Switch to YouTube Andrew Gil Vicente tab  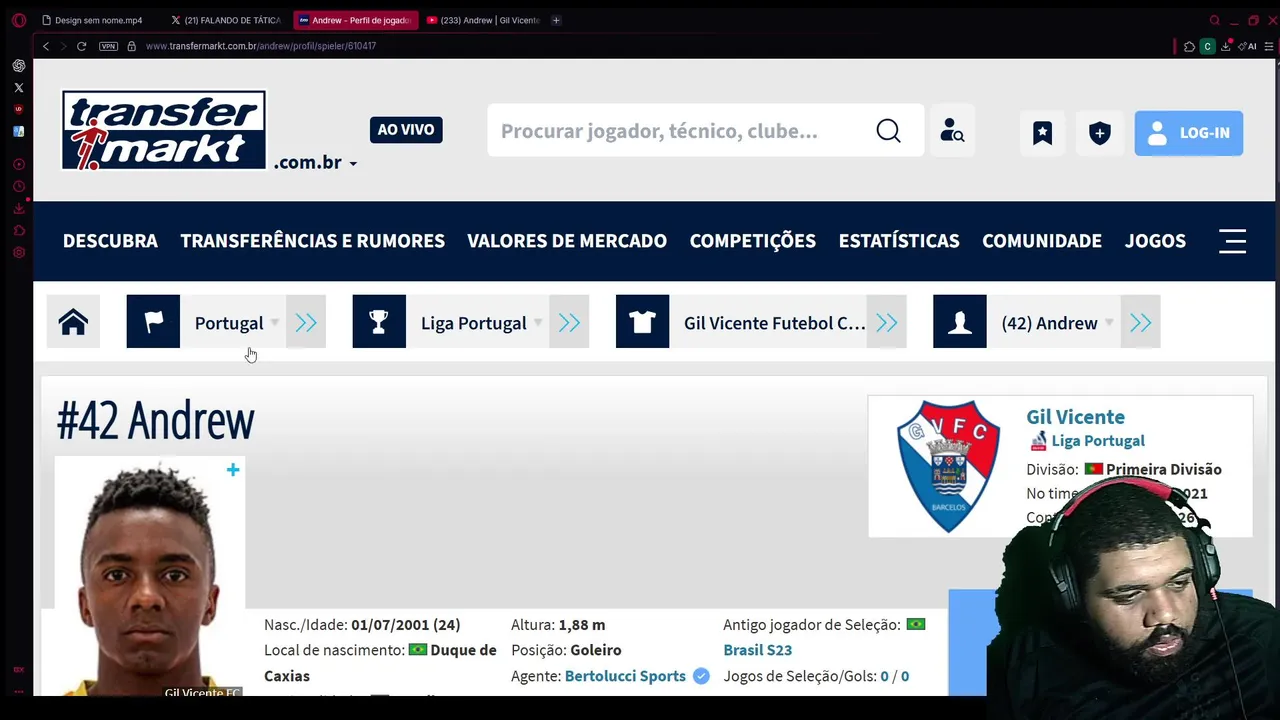point(483,20)
